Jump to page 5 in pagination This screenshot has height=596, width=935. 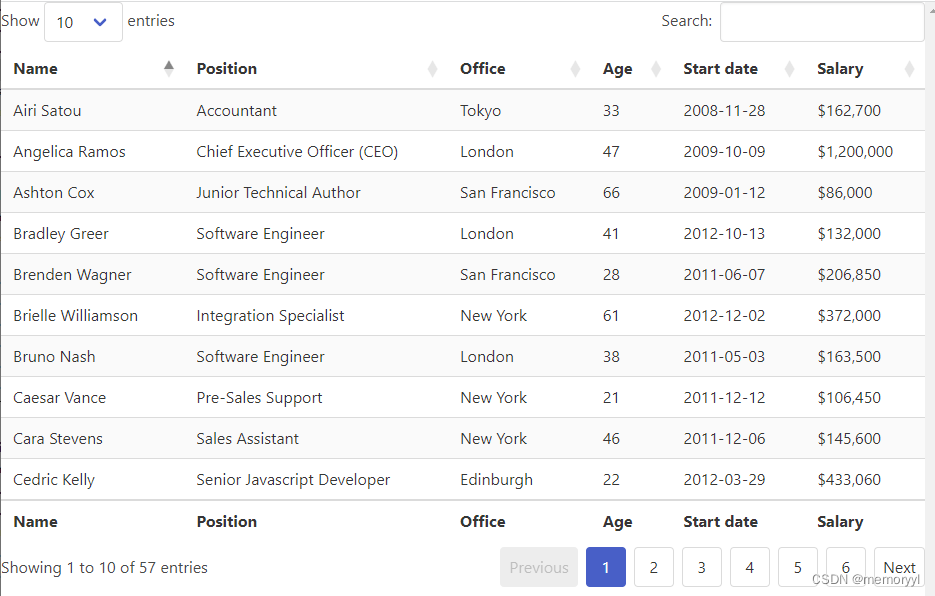tap(798, 567)
